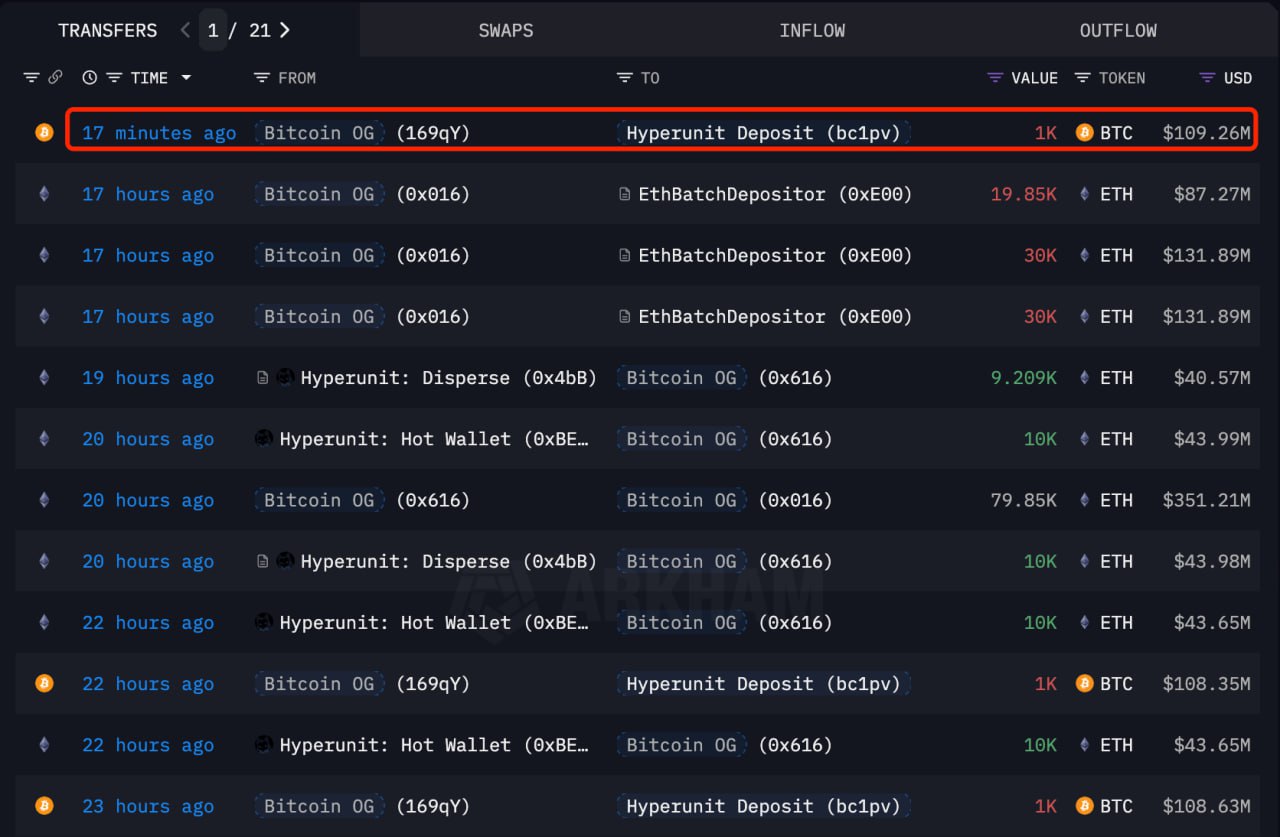Open the TIME column filter
This screenshot has width=1280, height=837.
pos(114,78)
